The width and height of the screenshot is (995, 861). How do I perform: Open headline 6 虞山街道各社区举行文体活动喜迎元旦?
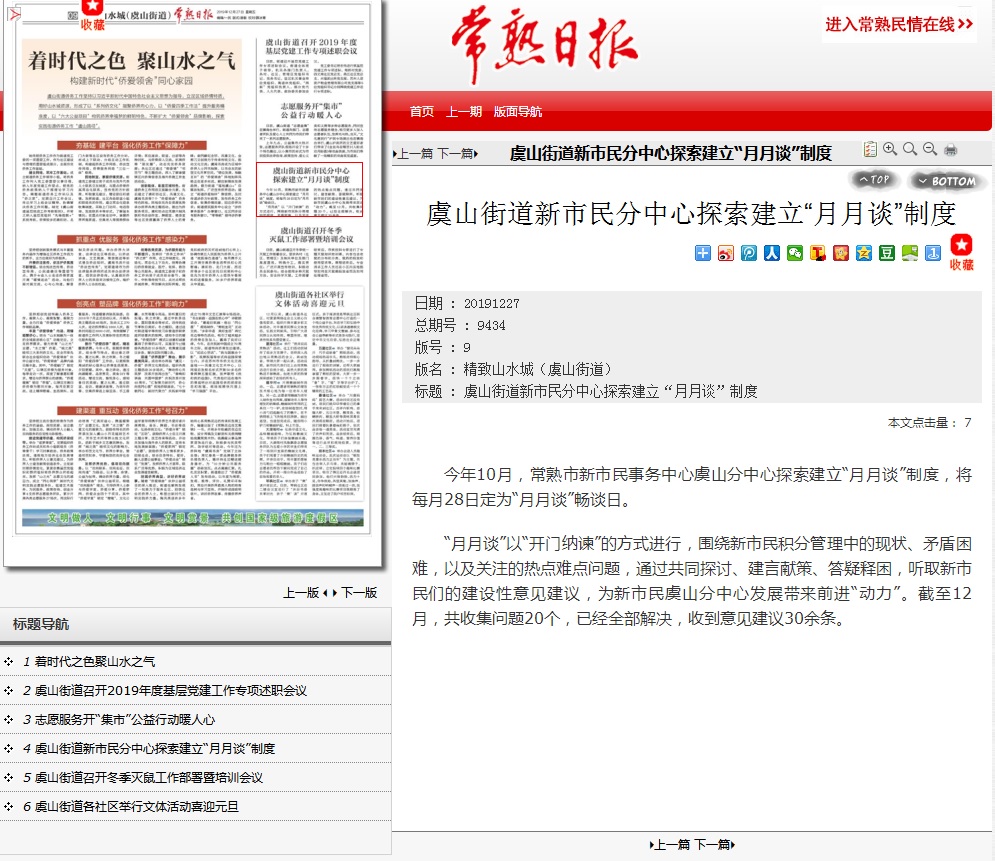click(x=136, y=806)
